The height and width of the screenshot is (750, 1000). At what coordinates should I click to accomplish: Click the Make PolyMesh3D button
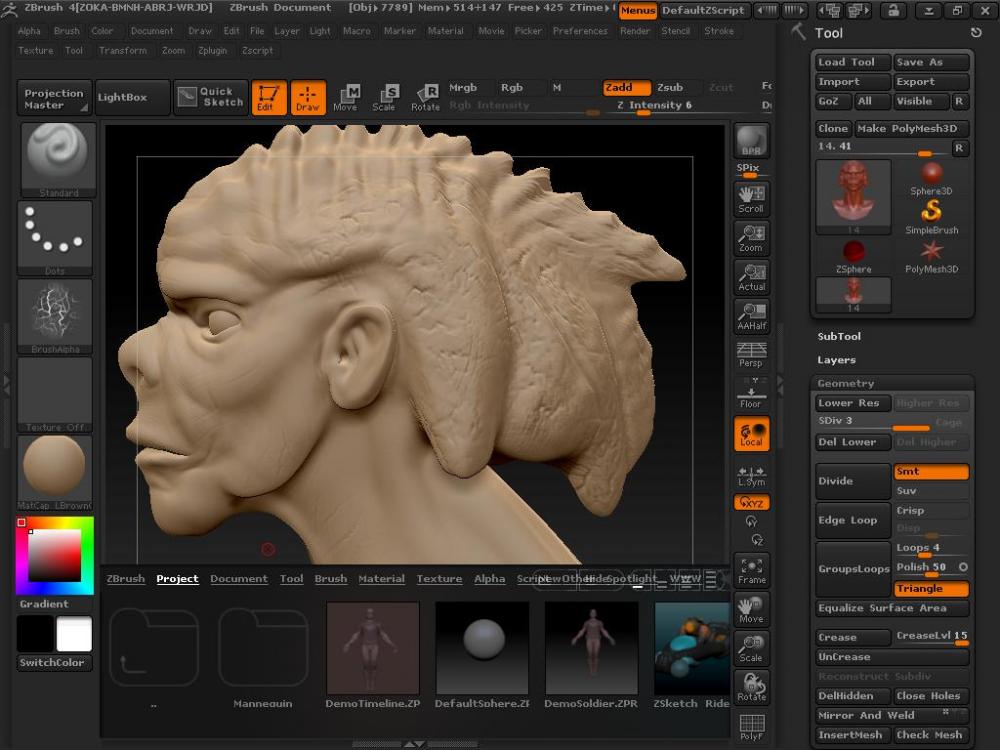coord(912,129)
